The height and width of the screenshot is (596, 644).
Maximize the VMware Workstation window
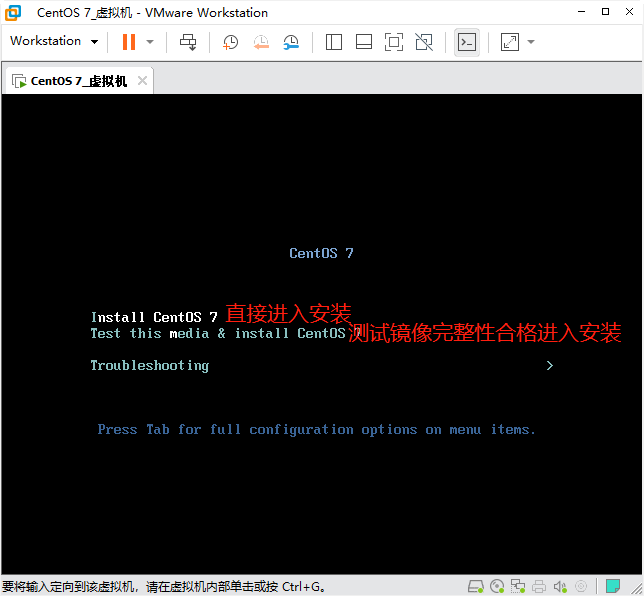tap(605, 12)
